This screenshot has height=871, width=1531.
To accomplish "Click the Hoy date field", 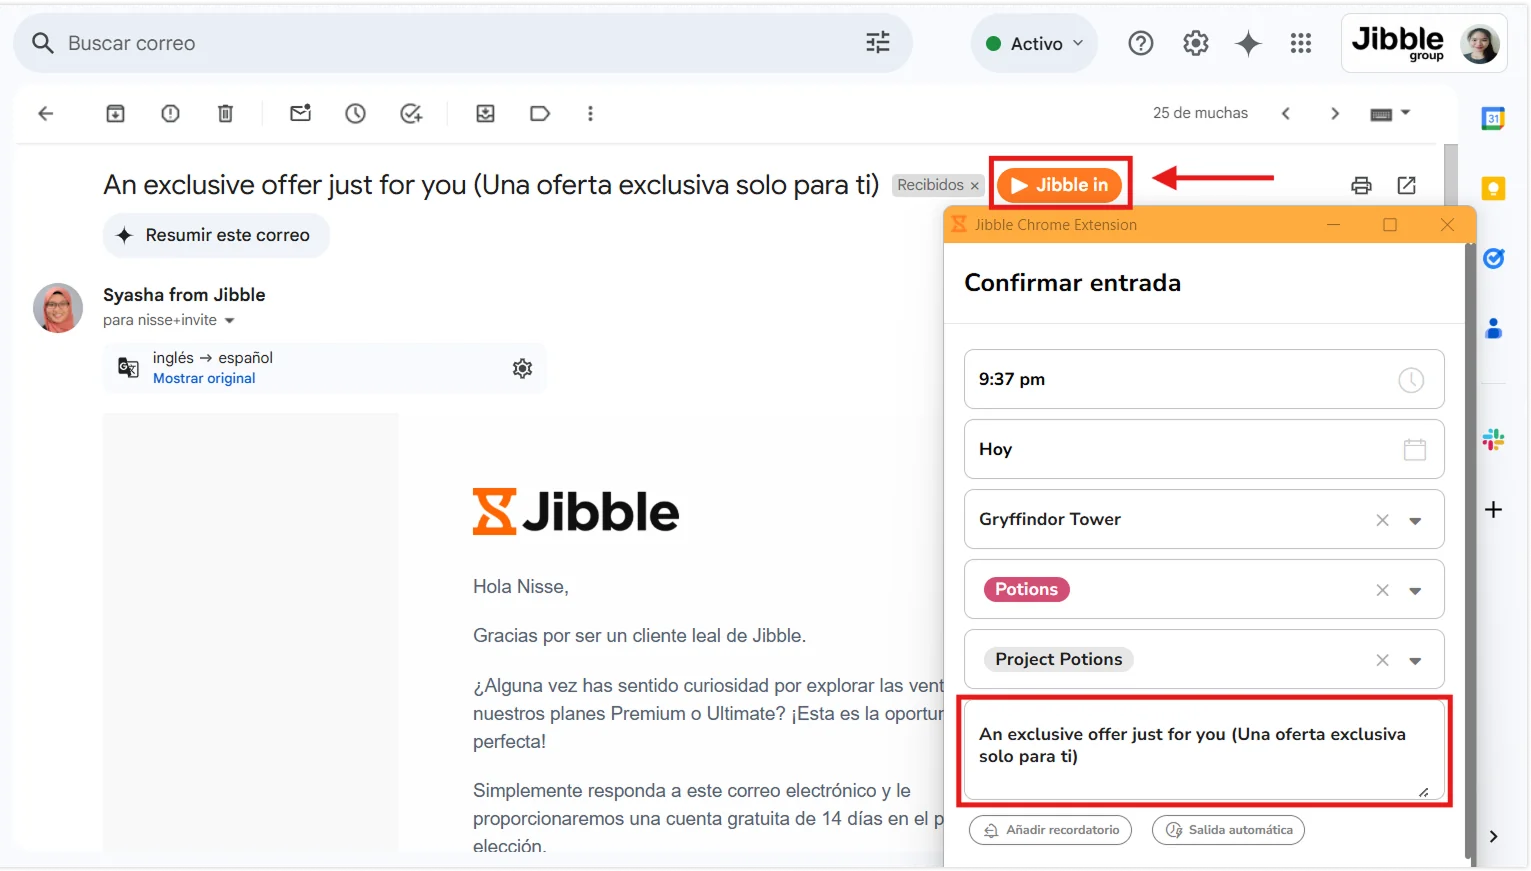I will pos(1204,449).
